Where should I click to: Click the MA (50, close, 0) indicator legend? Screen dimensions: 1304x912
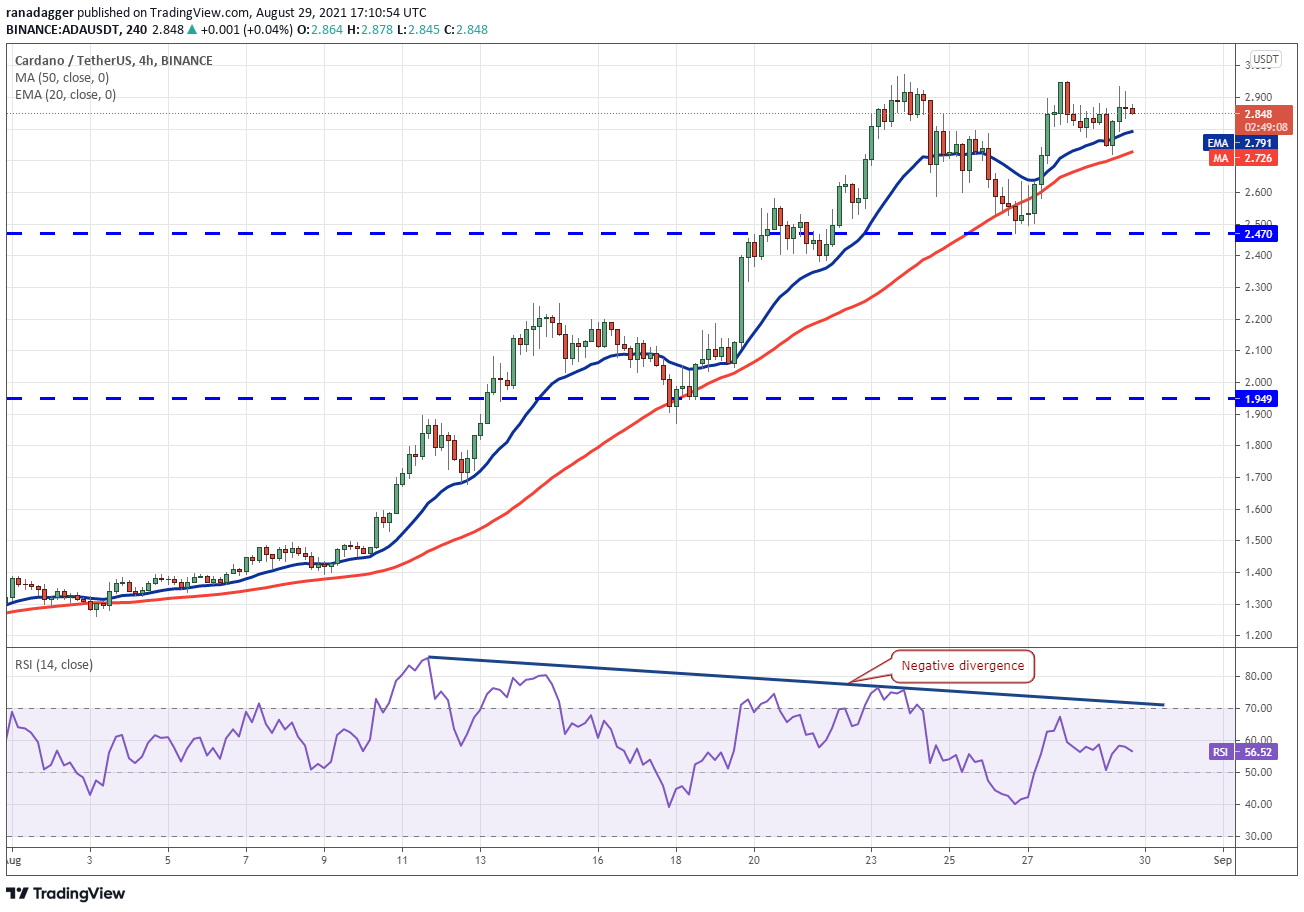click(62, 78)
